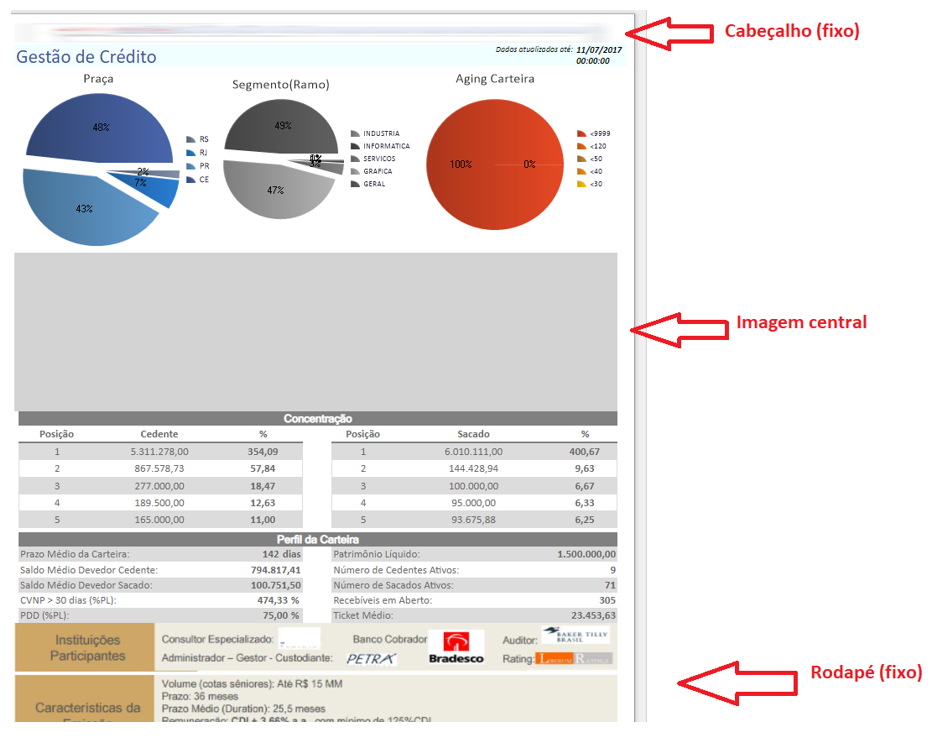Click the Bradesco bank logo
Screen dimensions: 934x736
click(x=456, y=647)
